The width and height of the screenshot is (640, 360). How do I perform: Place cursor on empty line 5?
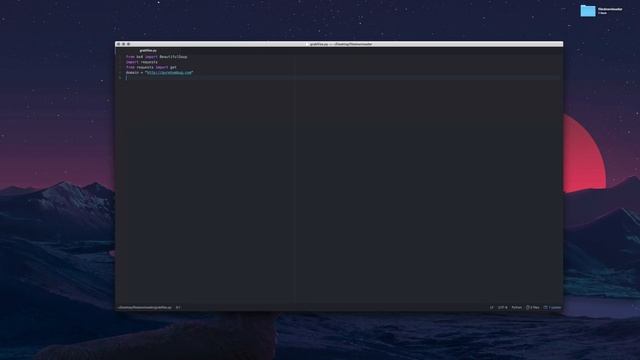[x=343, y=78]
